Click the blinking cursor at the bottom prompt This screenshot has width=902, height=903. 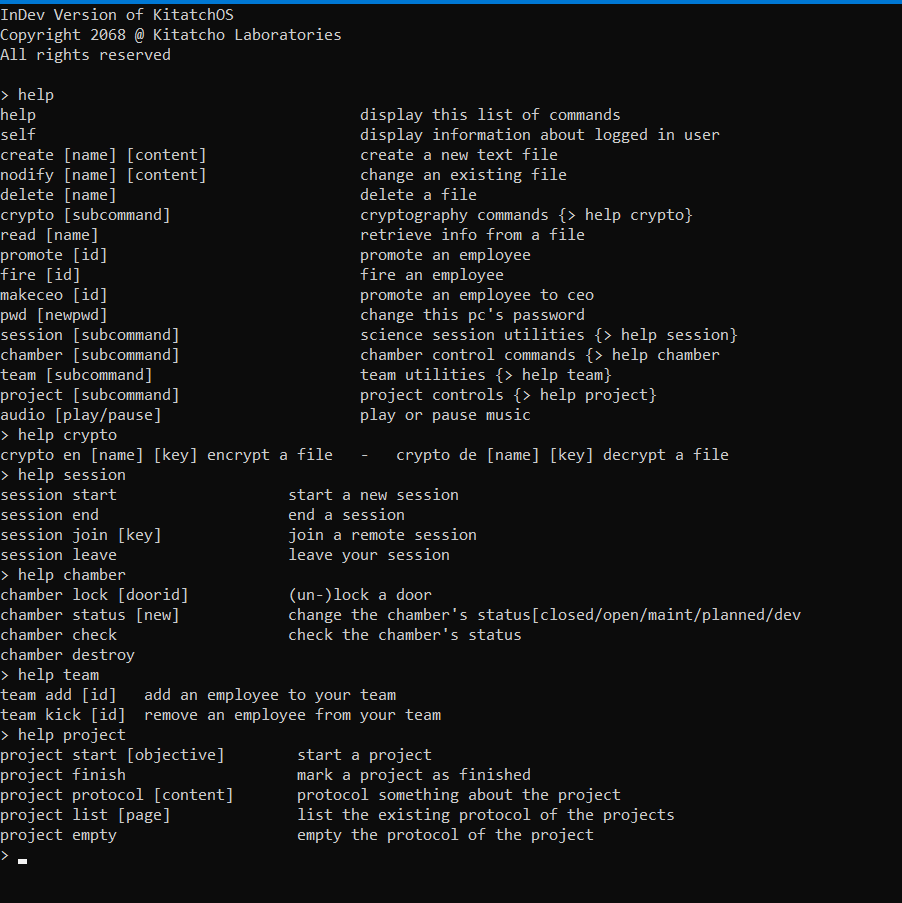[22, 859]
